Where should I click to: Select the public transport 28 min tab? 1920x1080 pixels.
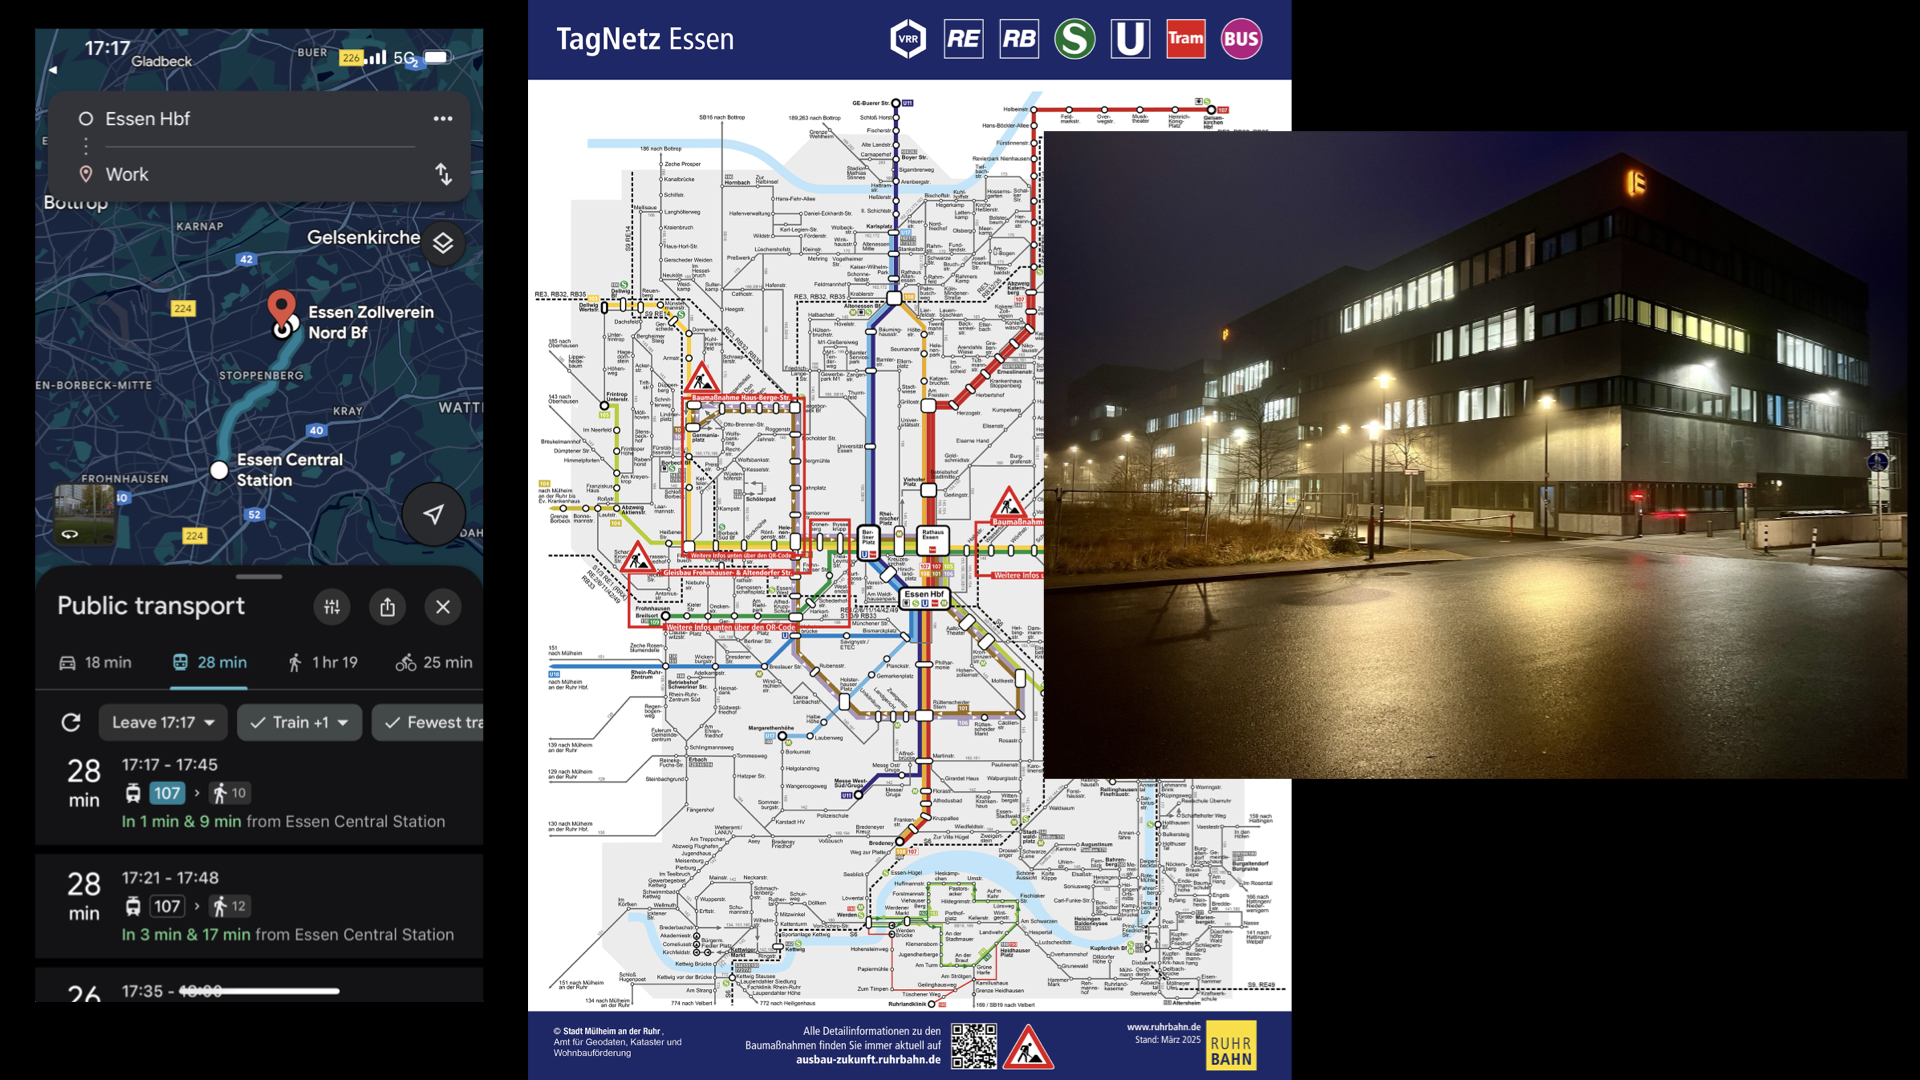(209, 662)
